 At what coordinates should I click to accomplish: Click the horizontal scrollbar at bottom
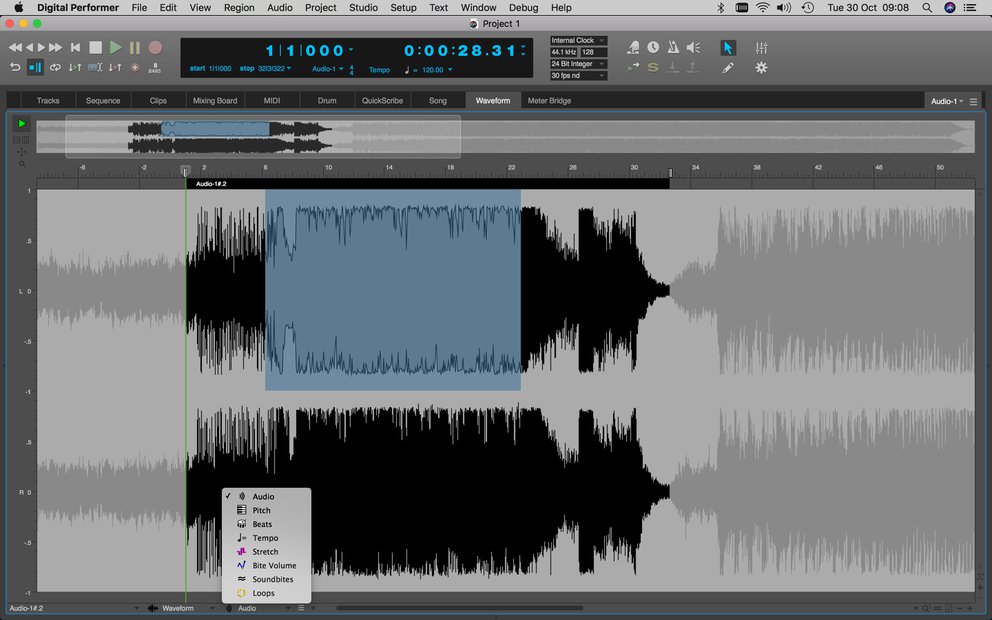[460, 608]
